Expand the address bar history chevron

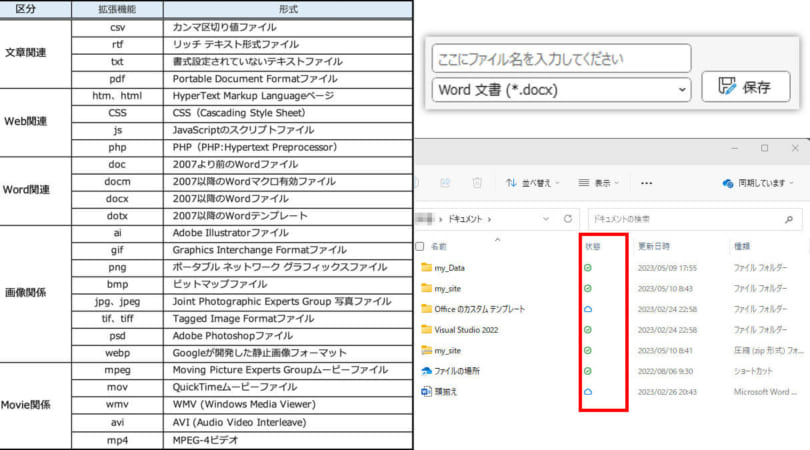pyautogui.click(x=546, y=219)
